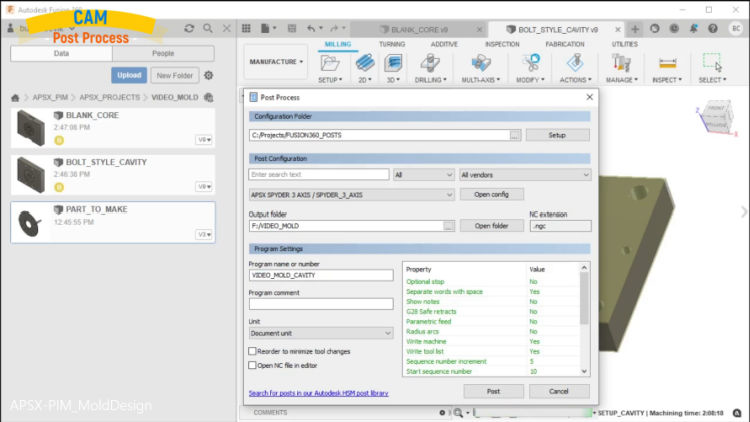Add a new design tab with plus icon
The height and width of the screenshot is (422, 750).
tap(635, 29)
